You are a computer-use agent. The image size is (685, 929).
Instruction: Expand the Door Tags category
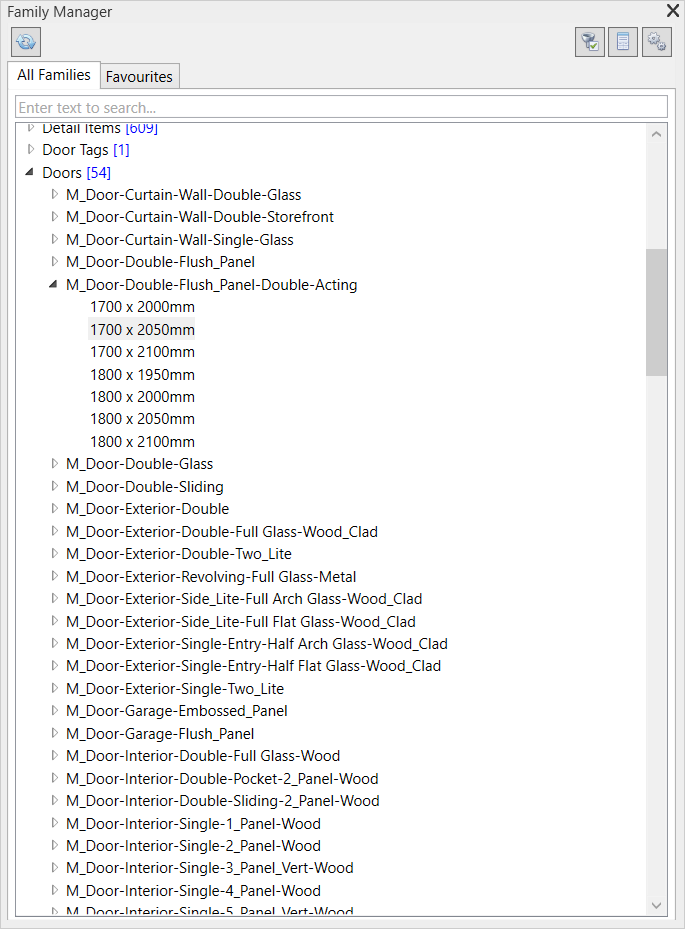click(31, 149)
